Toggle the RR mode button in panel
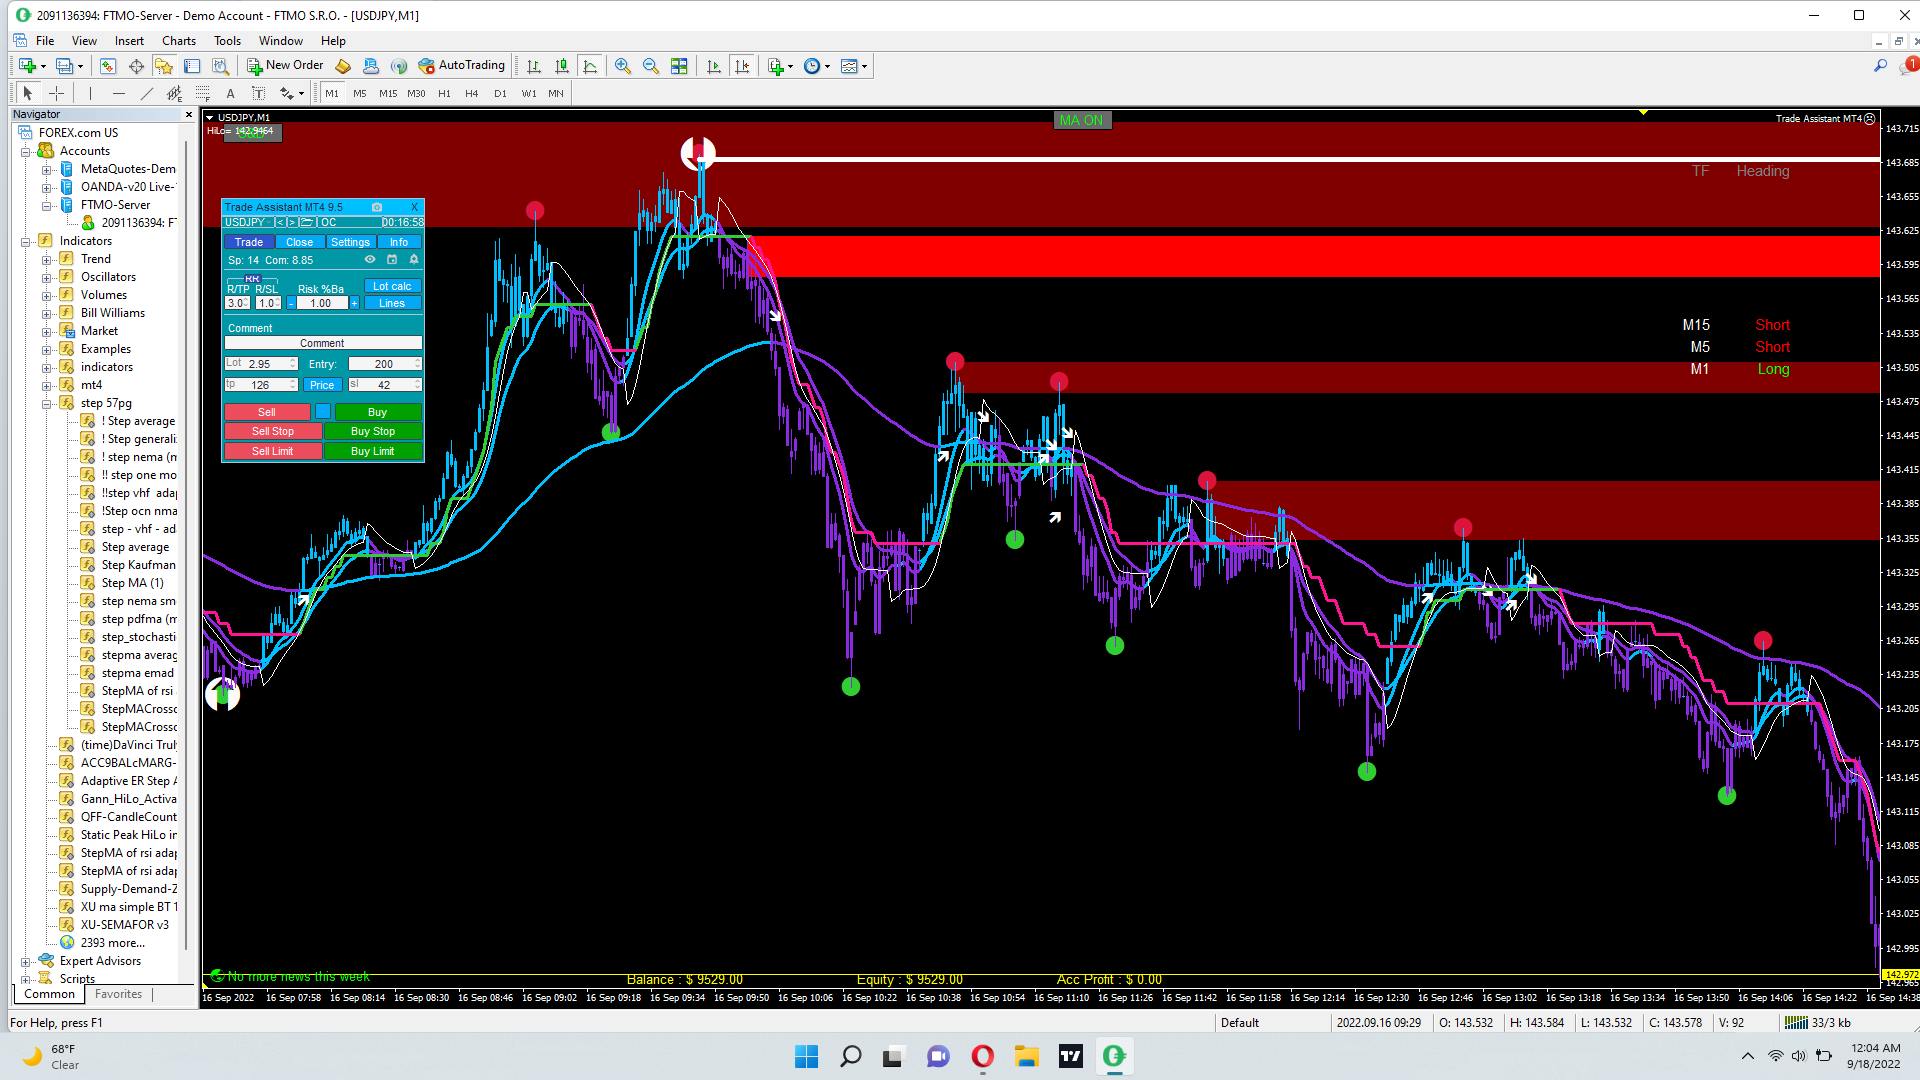Screen dimensions: 1920x1080 (x=252, y=279)
